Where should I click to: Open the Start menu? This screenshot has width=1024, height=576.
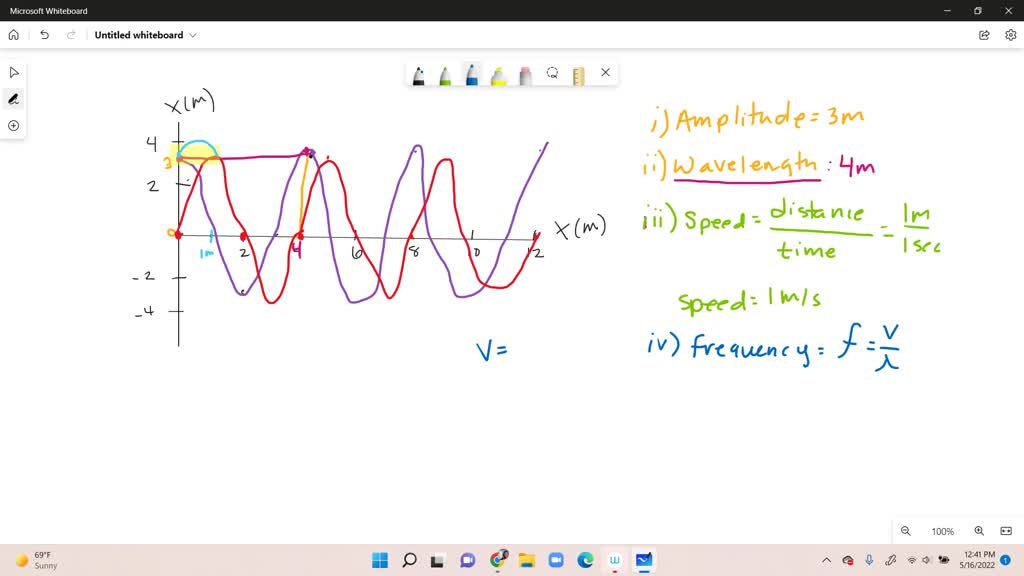(379, 560)
